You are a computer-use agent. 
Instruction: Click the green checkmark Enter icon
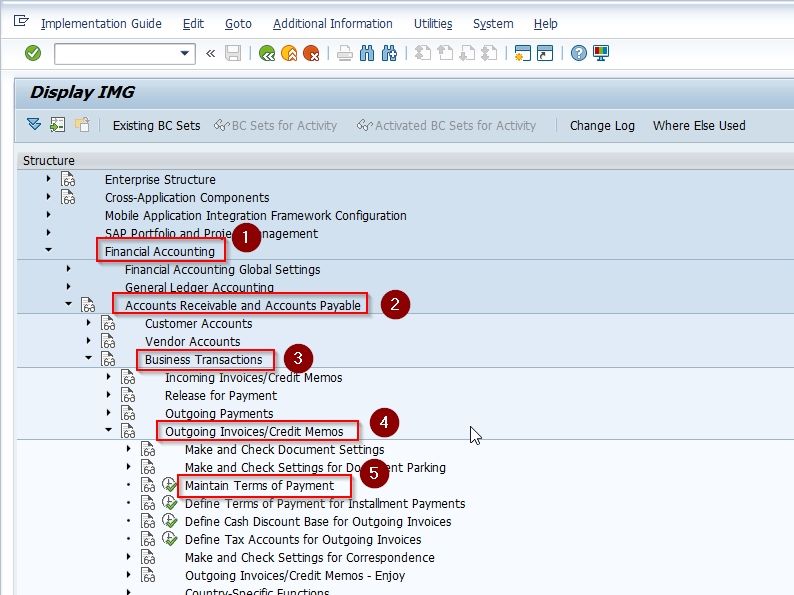click(33, 53)
